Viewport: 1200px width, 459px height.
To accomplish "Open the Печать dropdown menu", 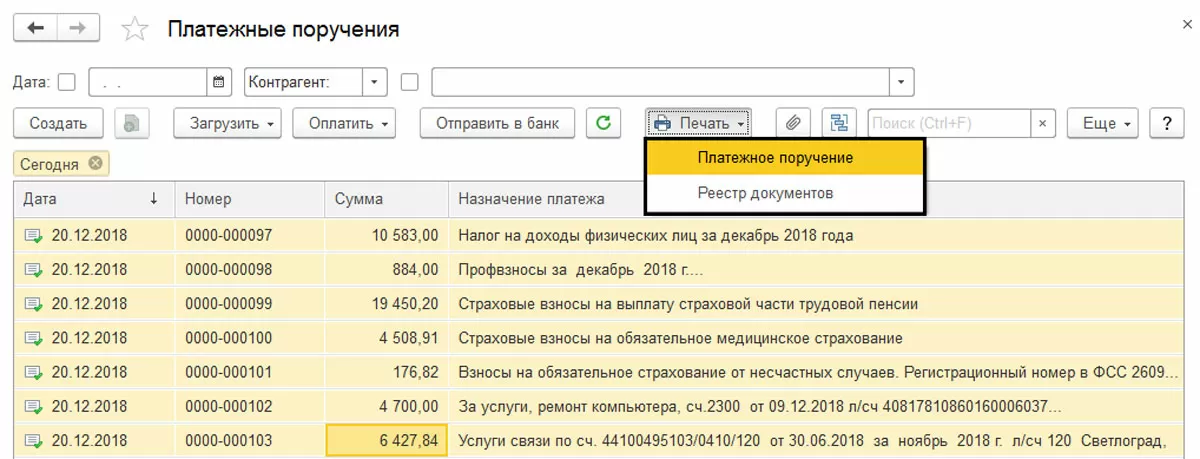I will [699, 123].
